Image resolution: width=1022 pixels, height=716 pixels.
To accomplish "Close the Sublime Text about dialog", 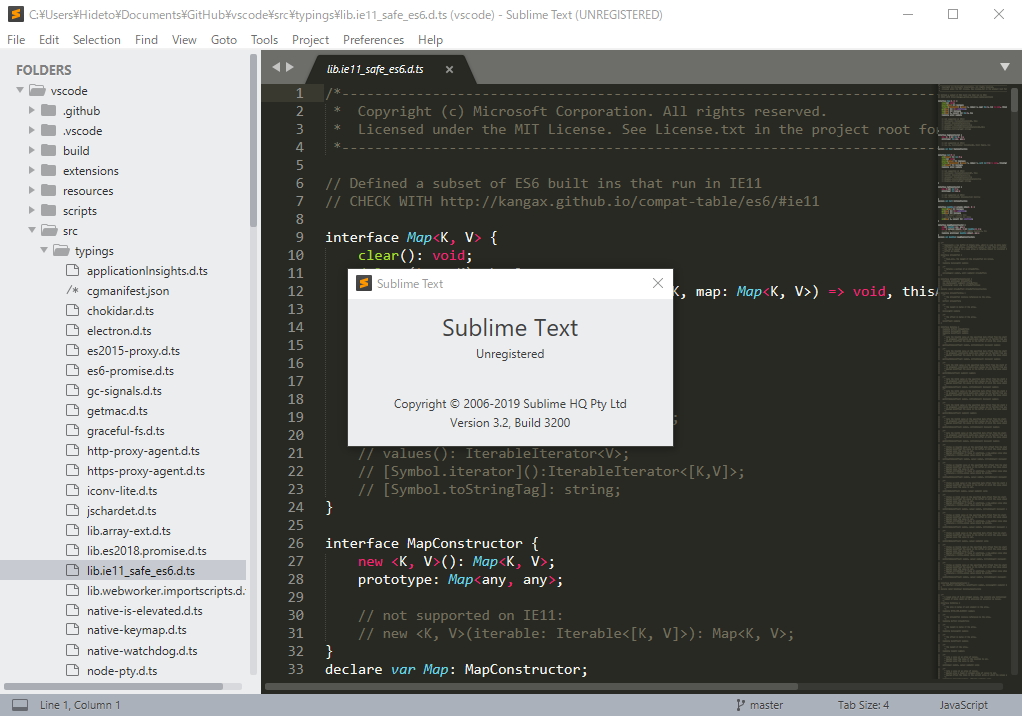I will point(657,283).
